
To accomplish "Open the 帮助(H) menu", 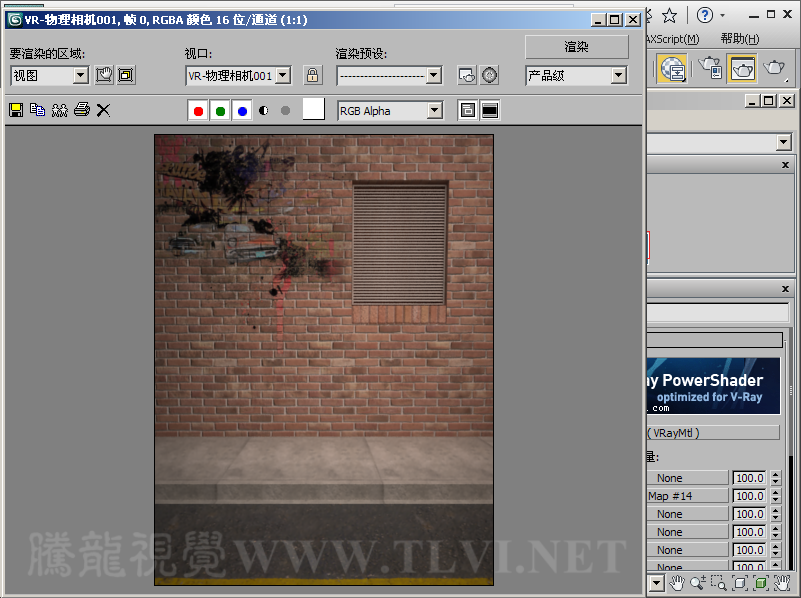I will (x=739, y=39).
